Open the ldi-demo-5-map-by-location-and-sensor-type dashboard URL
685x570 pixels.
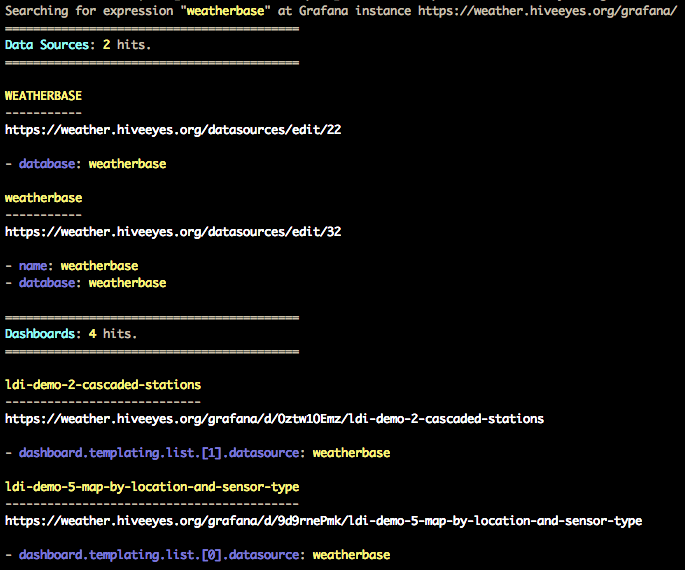(323, 520)
